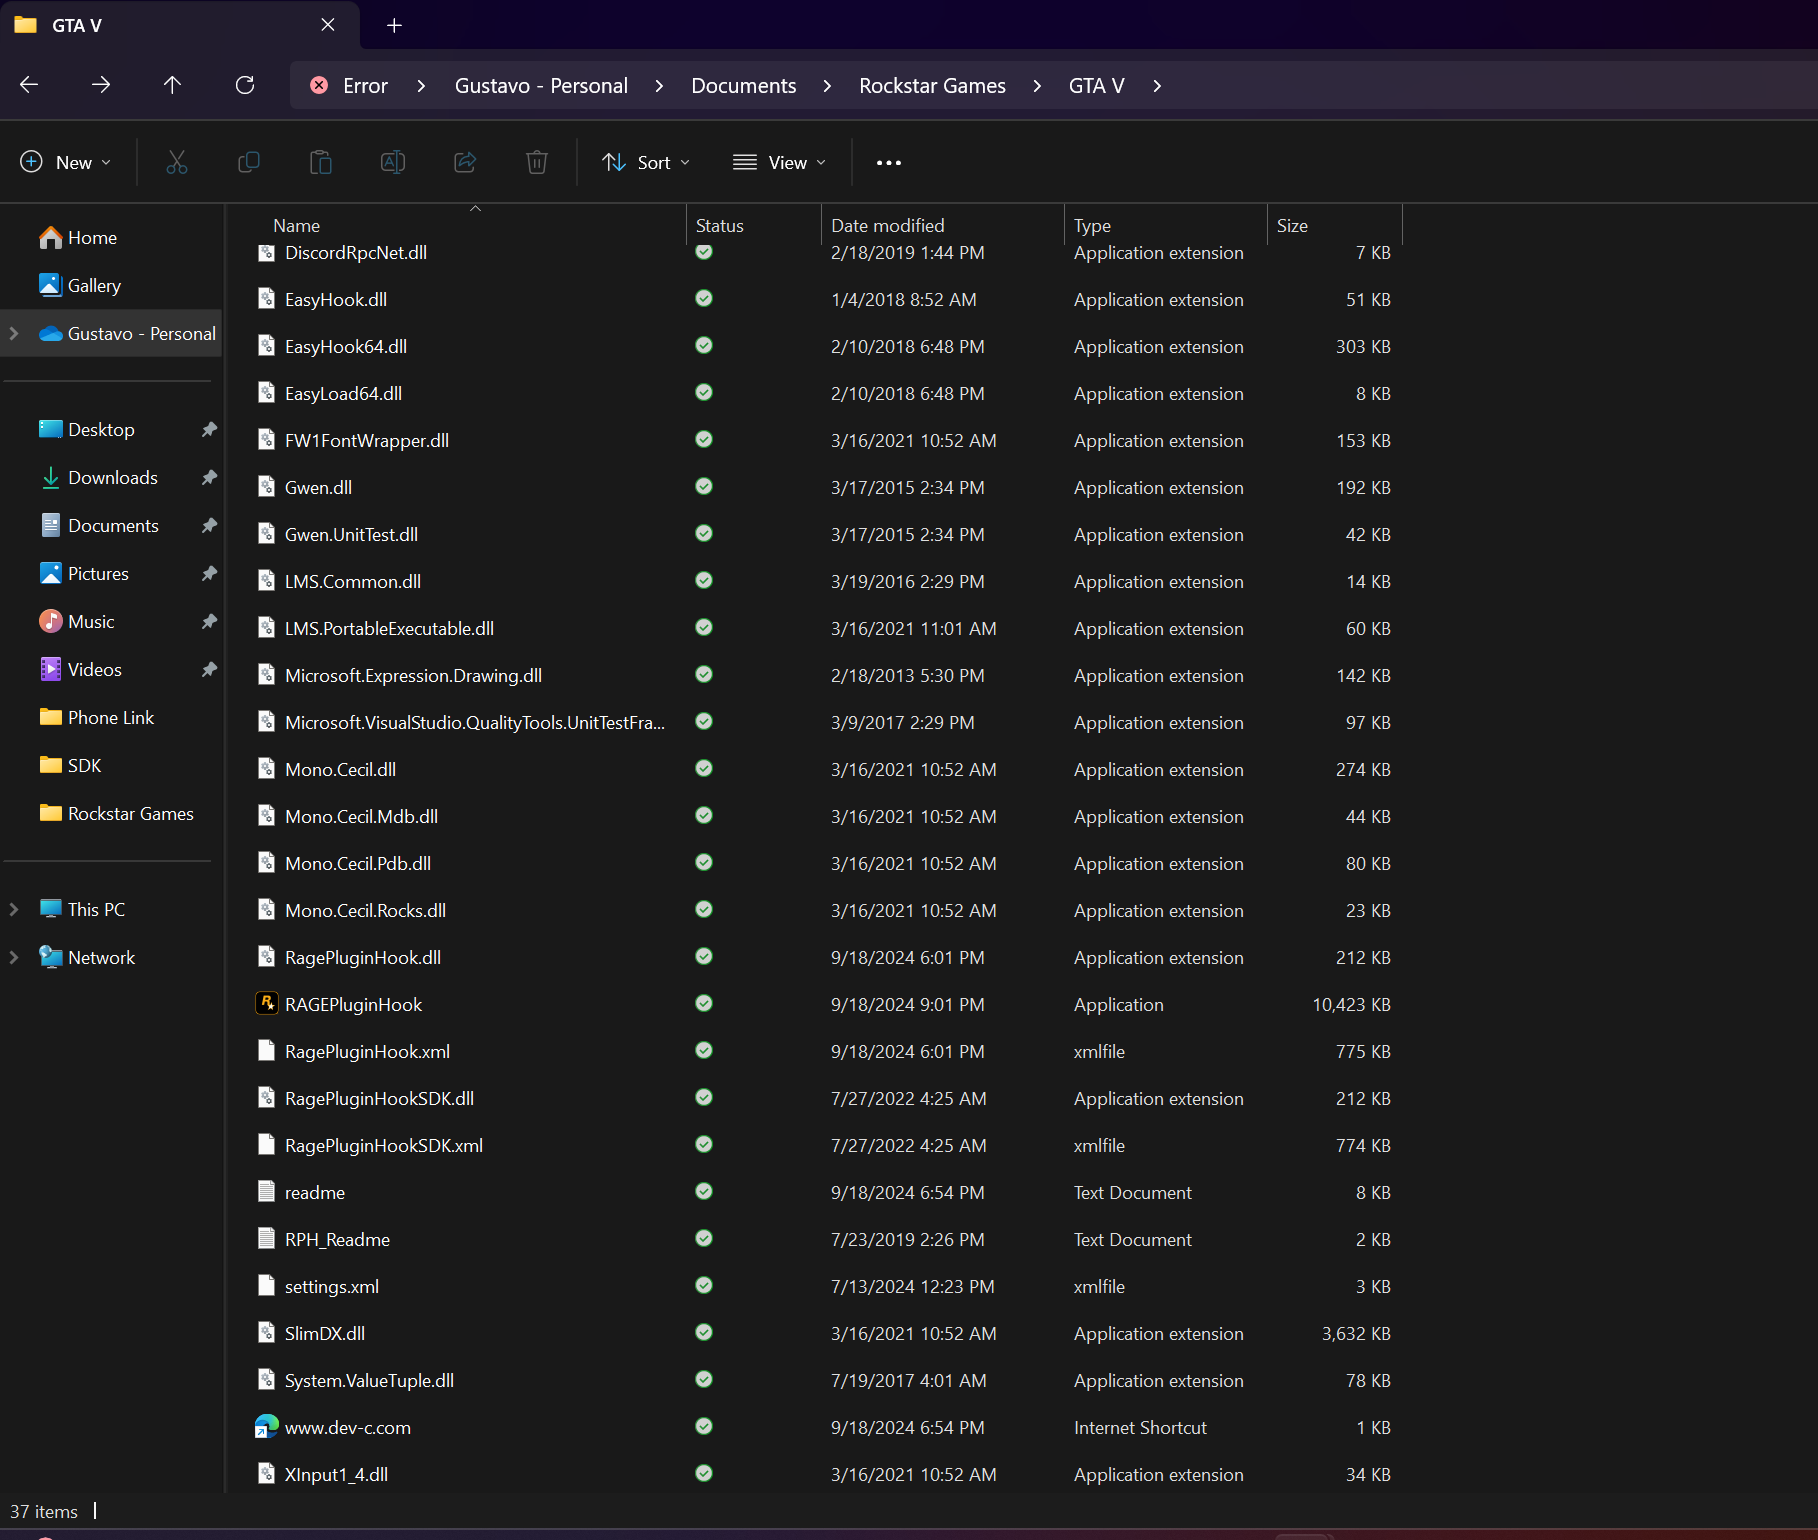The image size is (1818, 1540).
Task: Go up one folder level
Action: click(x=172, y=85)
